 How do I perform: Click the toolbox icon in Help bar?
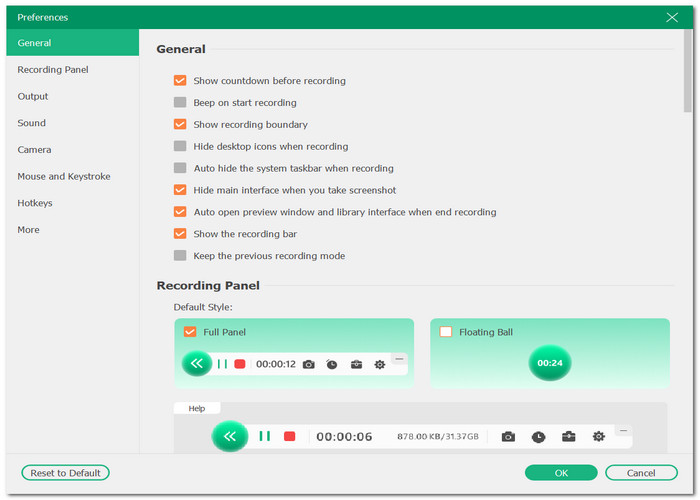click(x=568, y=436)
